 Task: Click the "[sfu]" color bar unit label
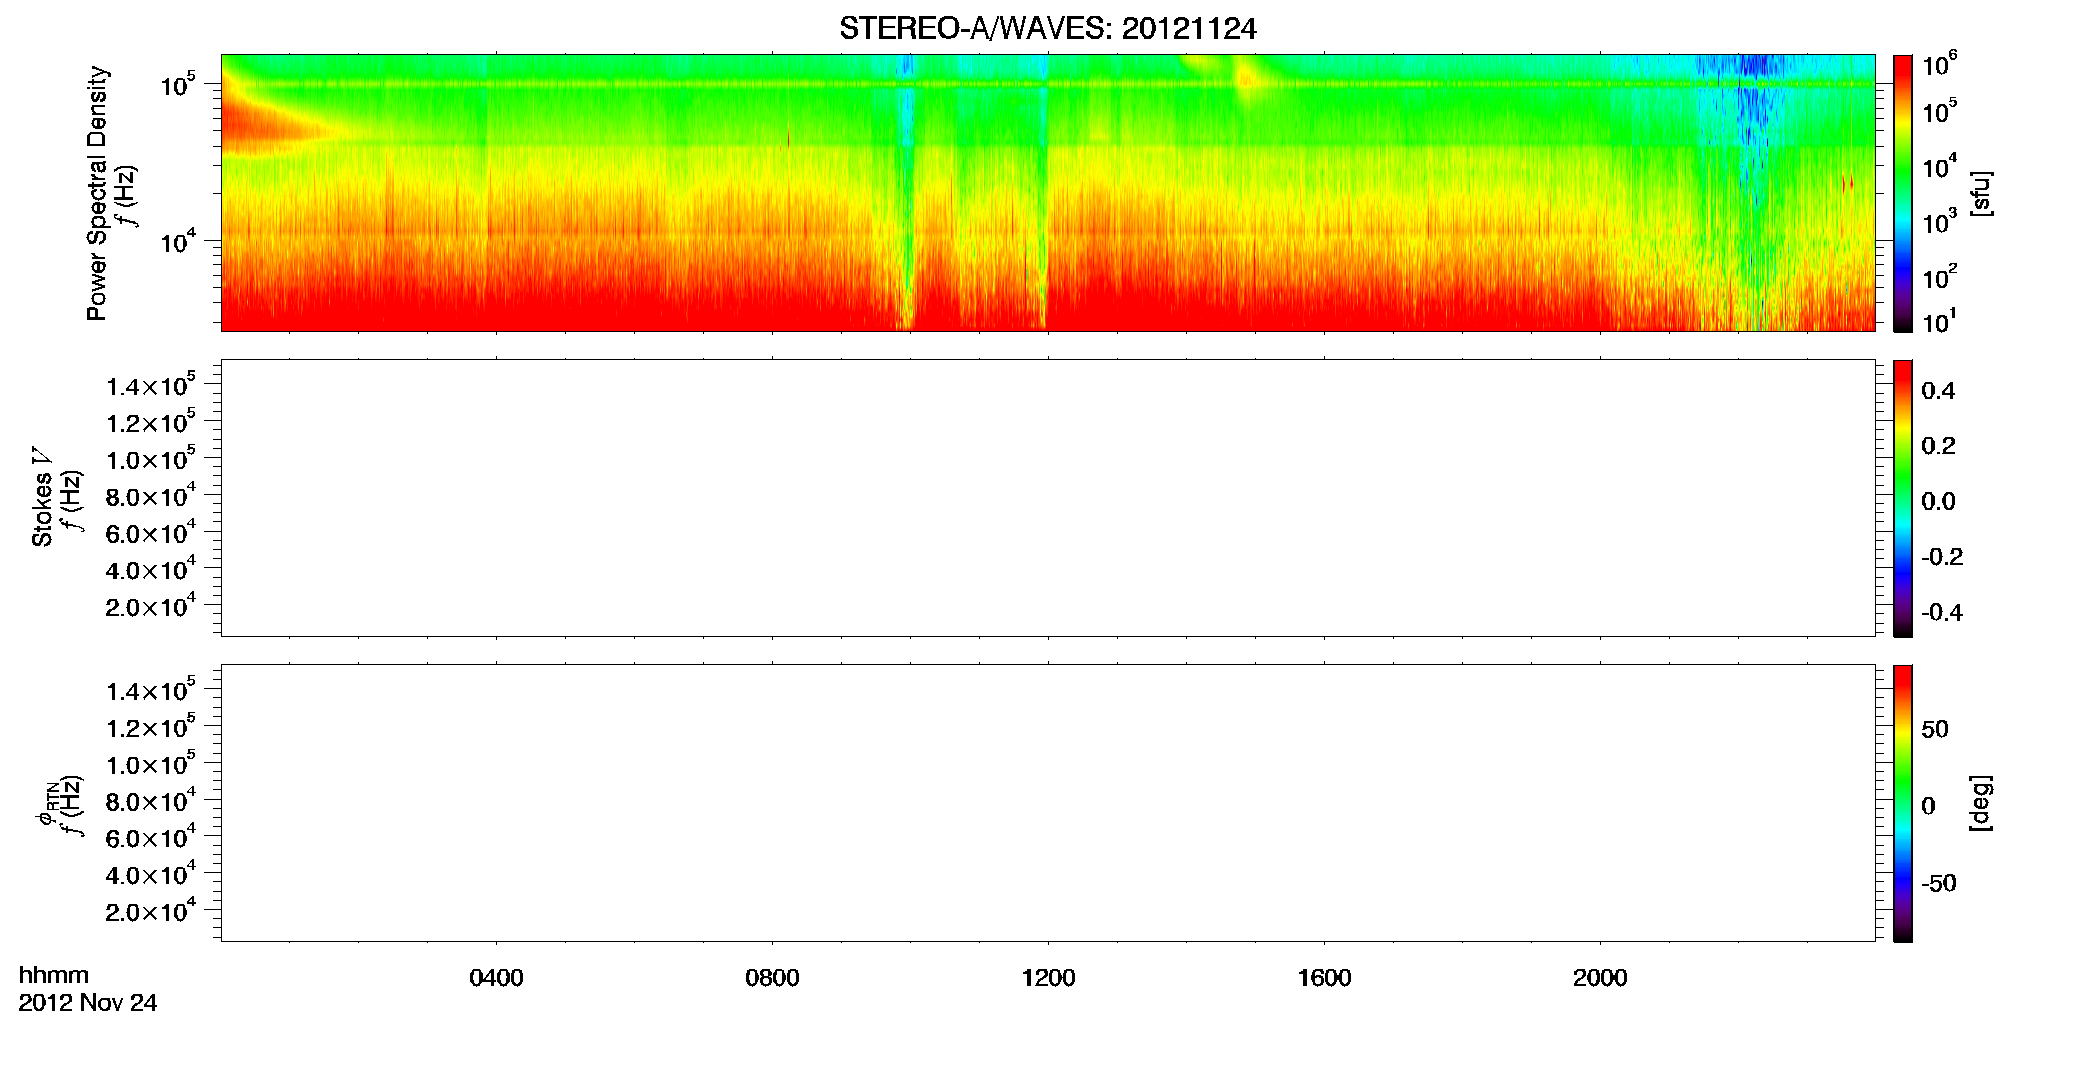tap(1981, 193)
